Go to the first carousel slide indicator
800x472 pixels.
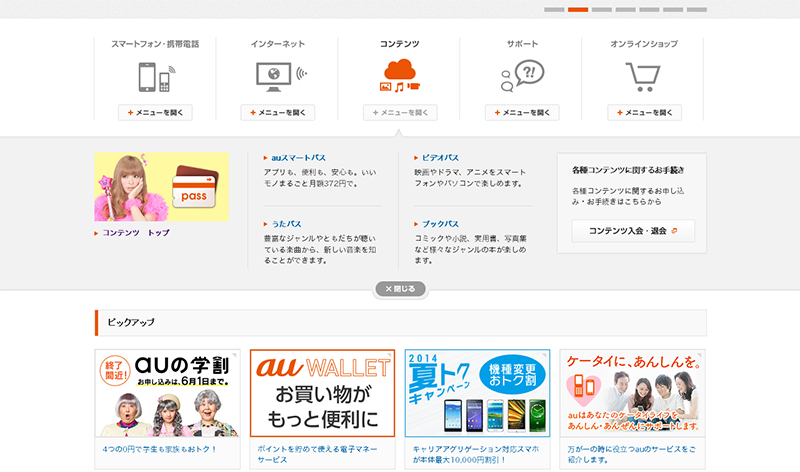554,10
